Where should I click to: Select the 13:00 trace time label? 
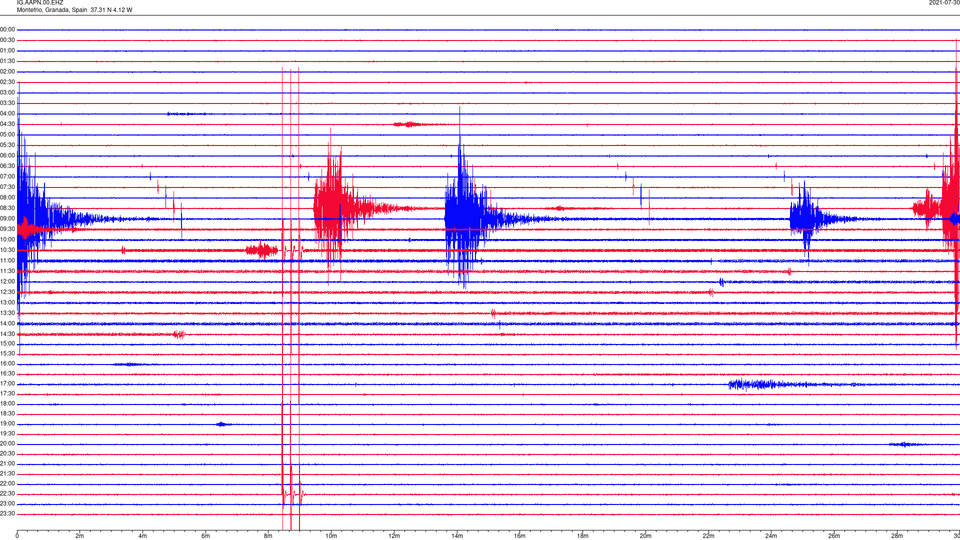click(7, 302)
